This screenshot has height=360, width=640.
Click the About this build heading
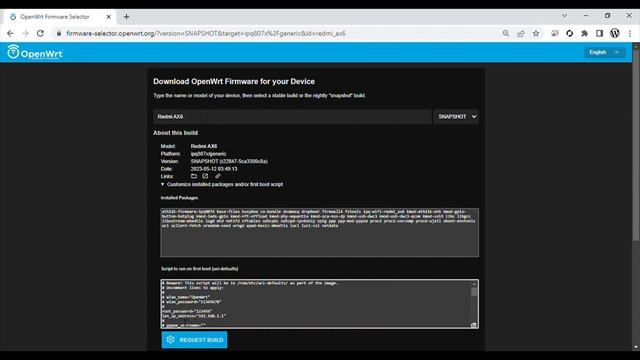click(176, 133)
